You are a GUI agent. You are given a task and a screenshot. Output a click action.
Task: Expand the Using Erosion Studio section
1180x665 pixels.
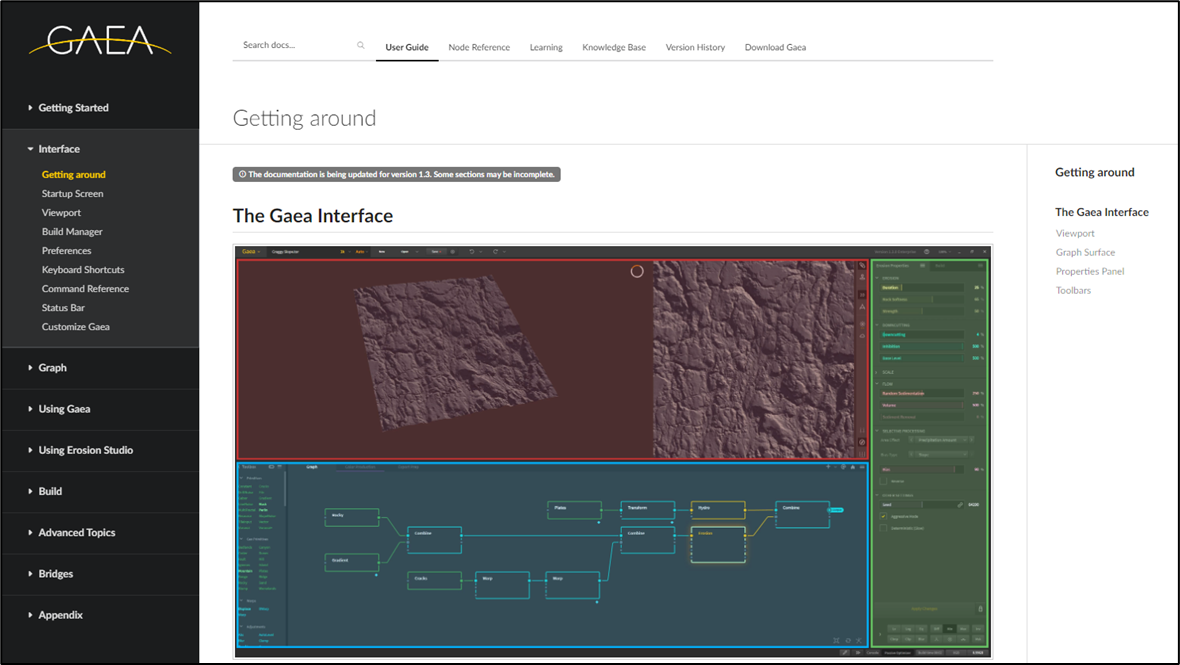(x=85, y=450)
